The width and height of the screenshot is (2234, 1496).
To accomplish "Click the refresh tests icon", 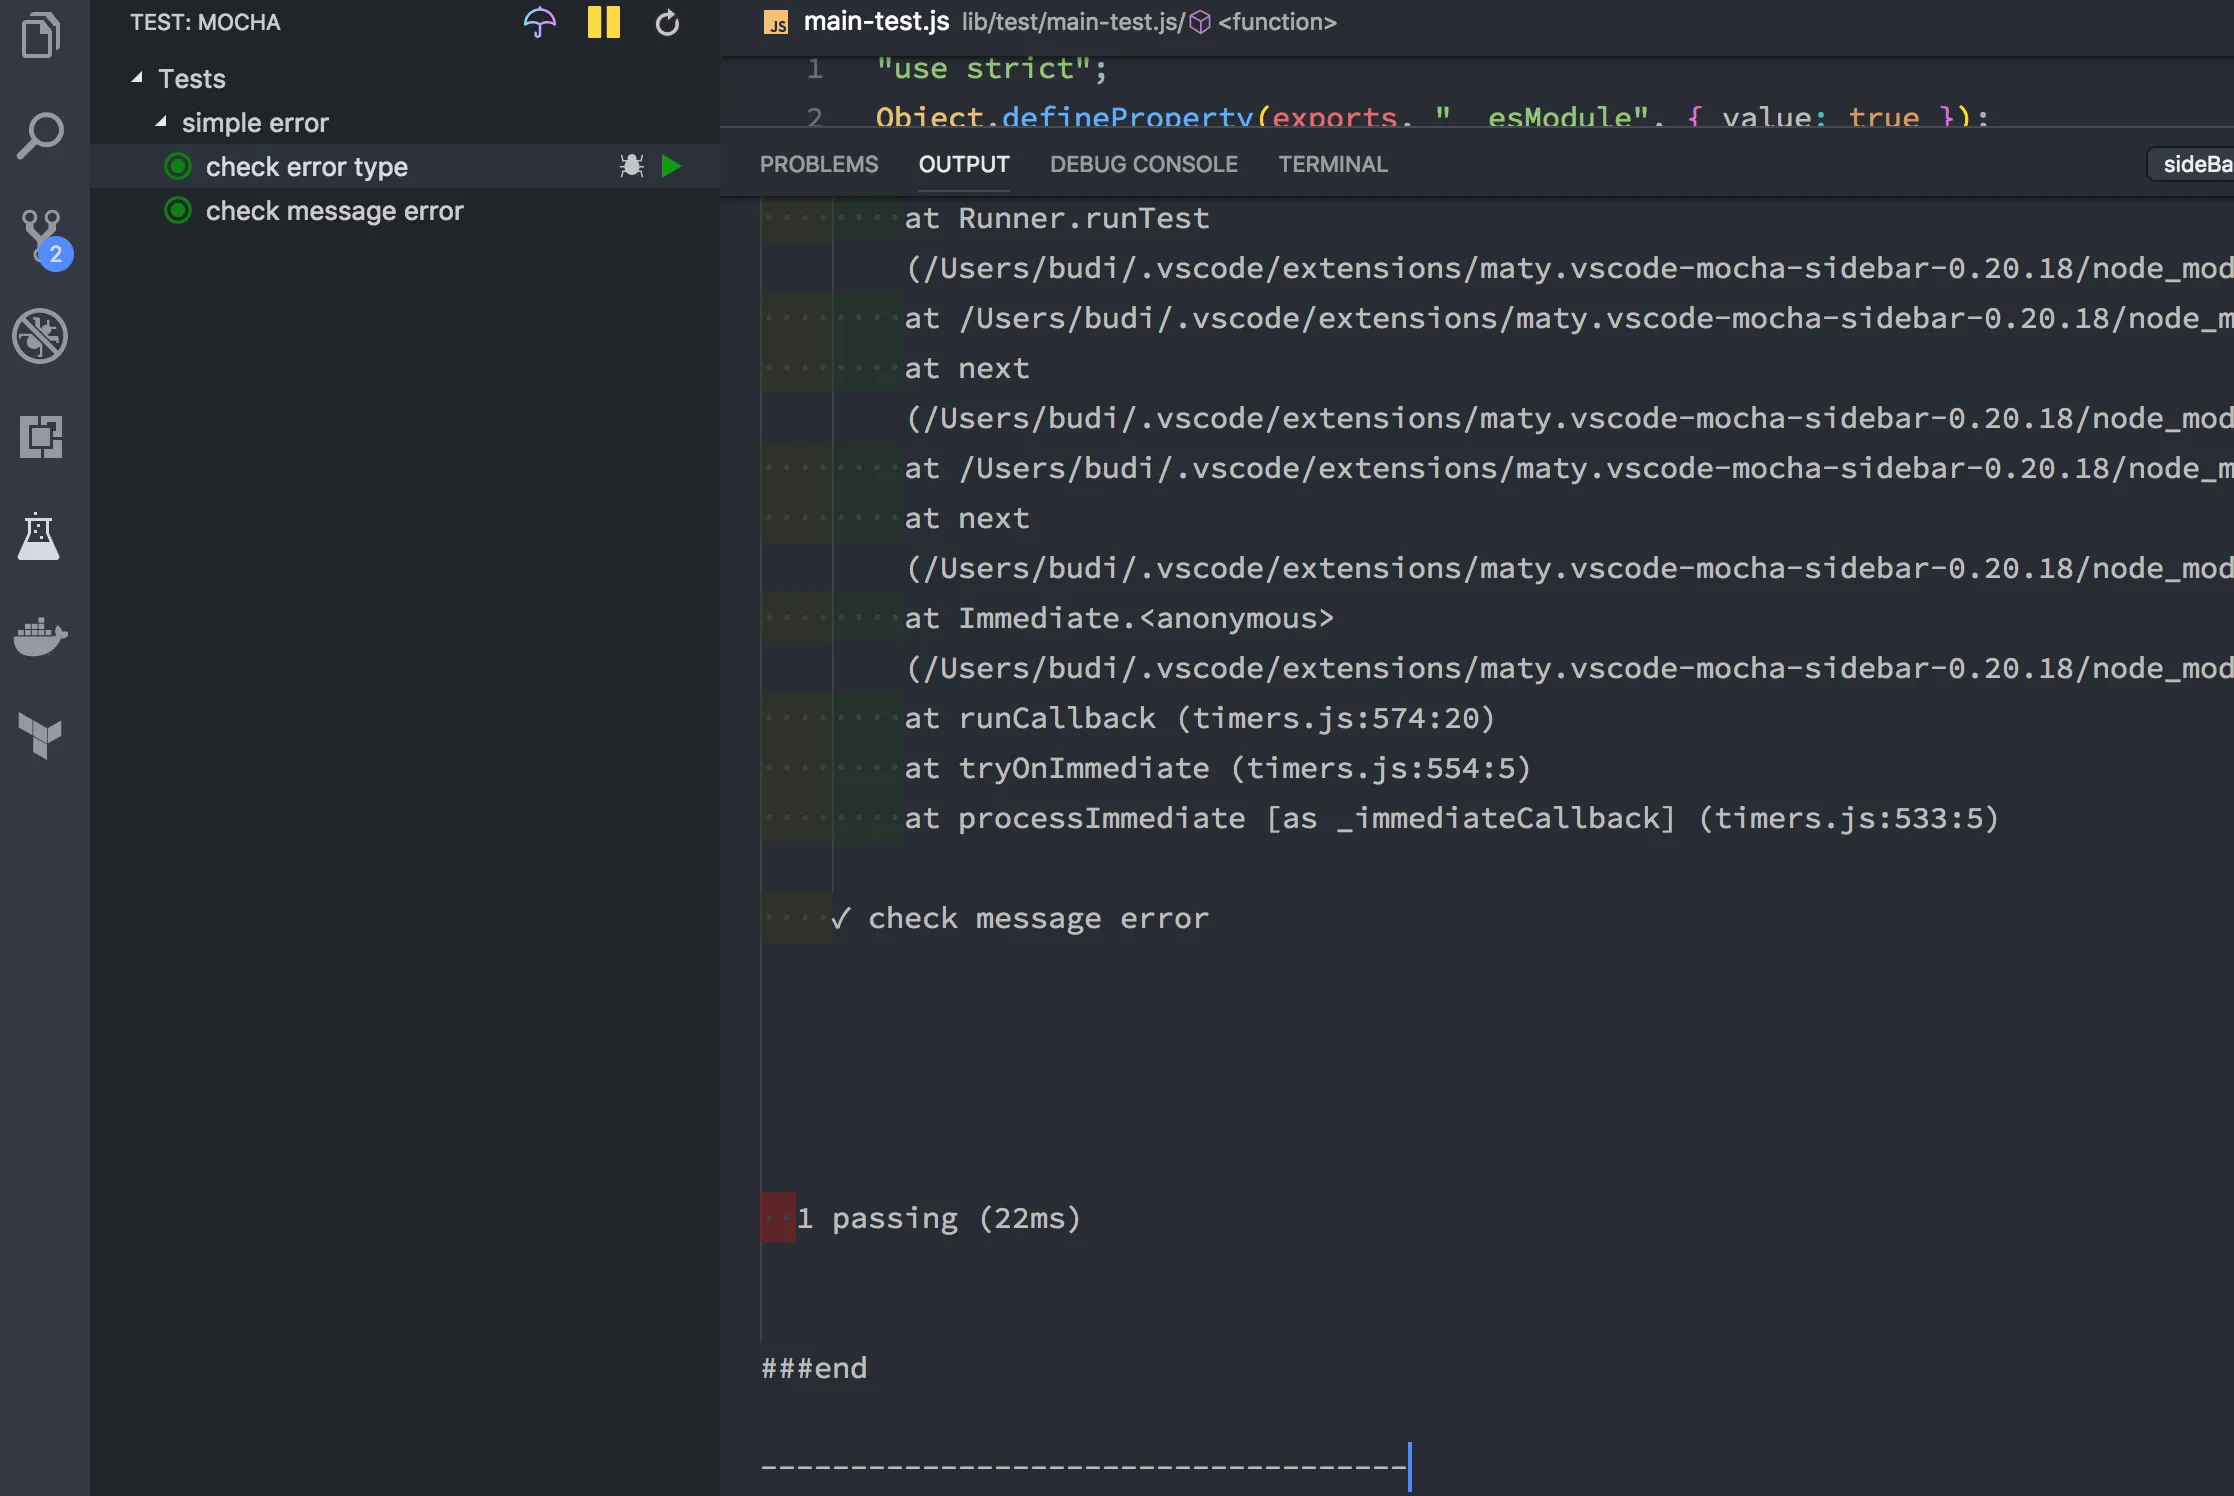I will click(667, 22).
